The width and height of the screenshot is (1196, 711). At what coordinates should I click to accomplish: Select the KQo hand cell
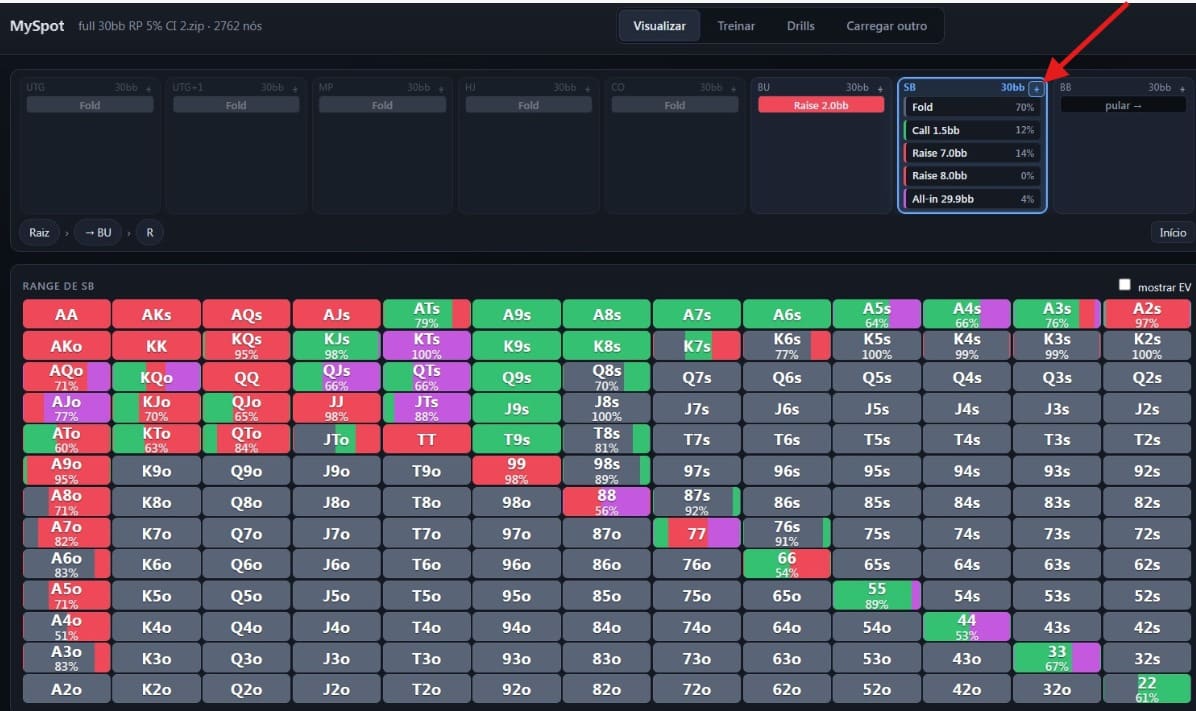[156, 377]
